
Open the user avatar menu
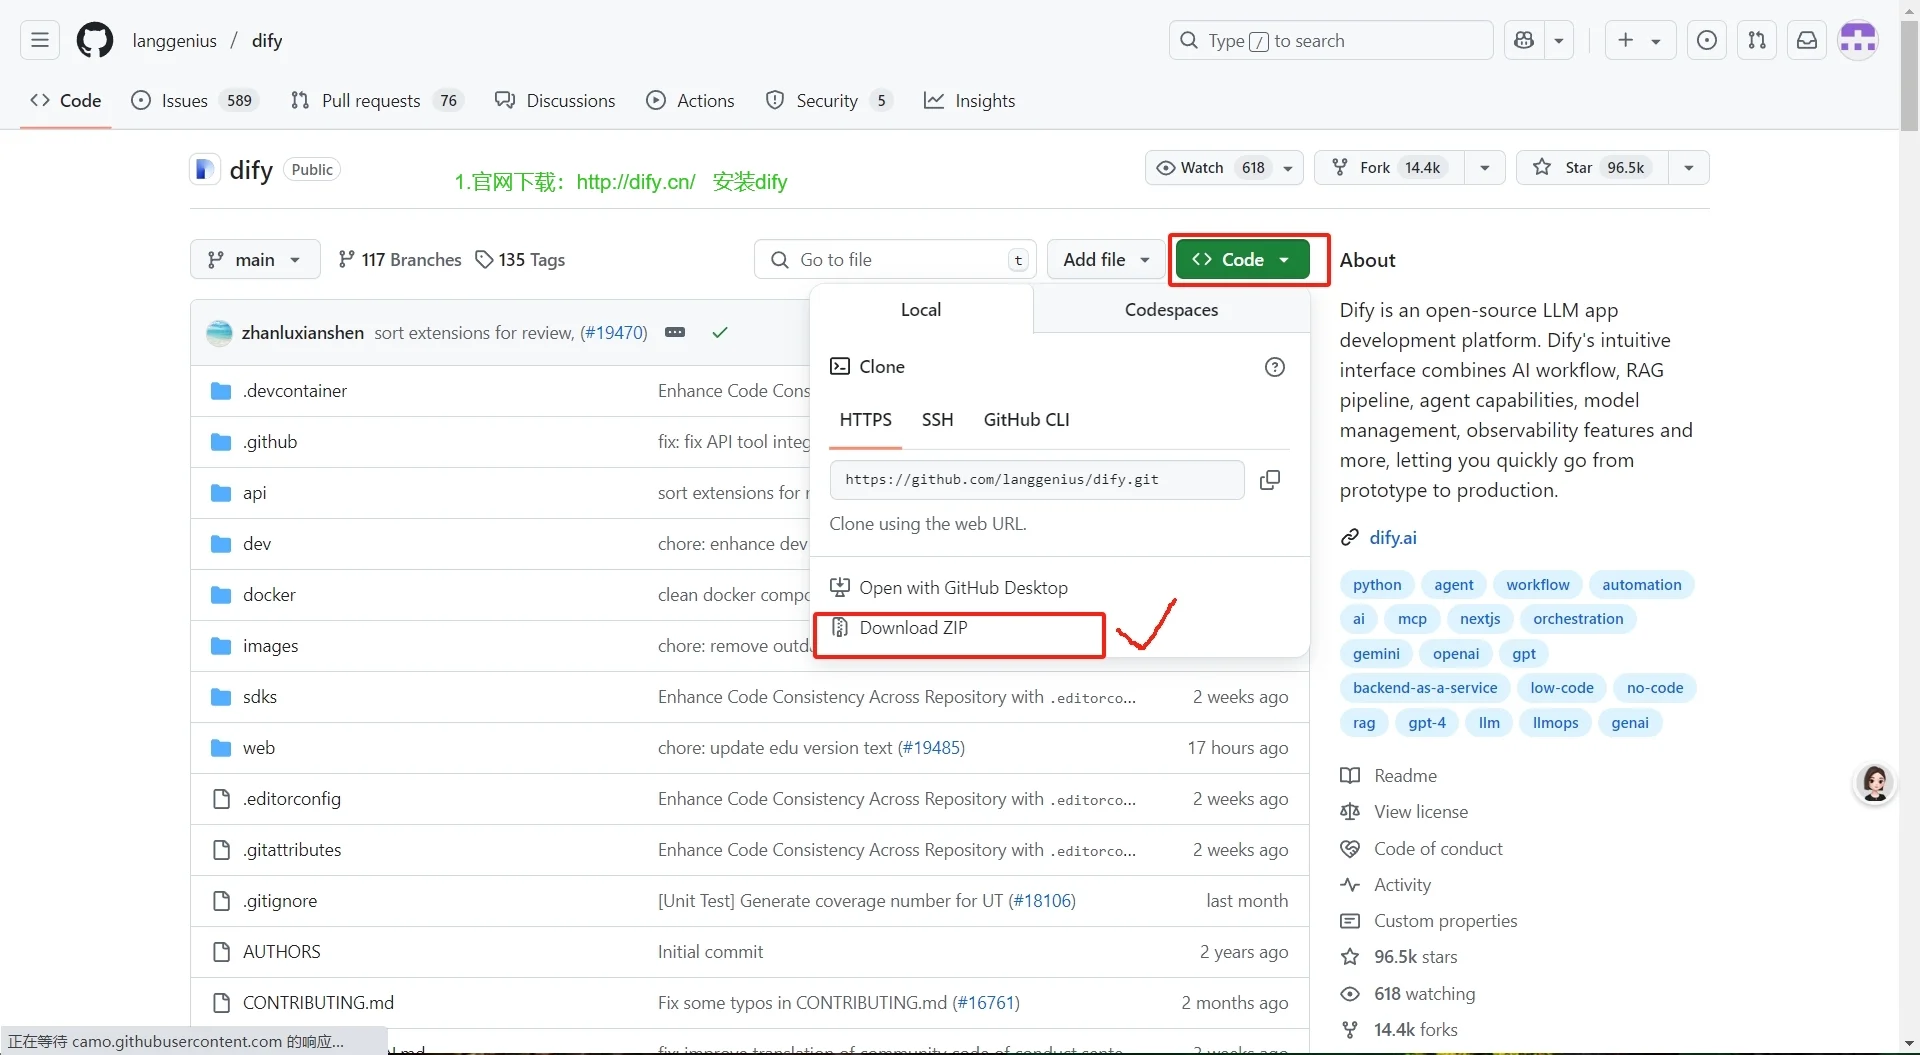(x=1858, y=40)
